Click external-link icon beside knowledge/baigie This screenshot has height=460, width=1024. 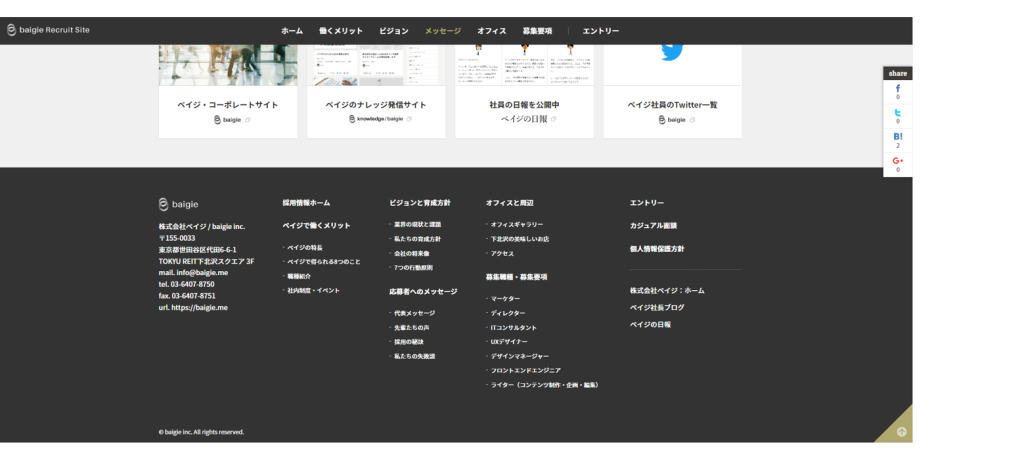[x=409, y=119]
